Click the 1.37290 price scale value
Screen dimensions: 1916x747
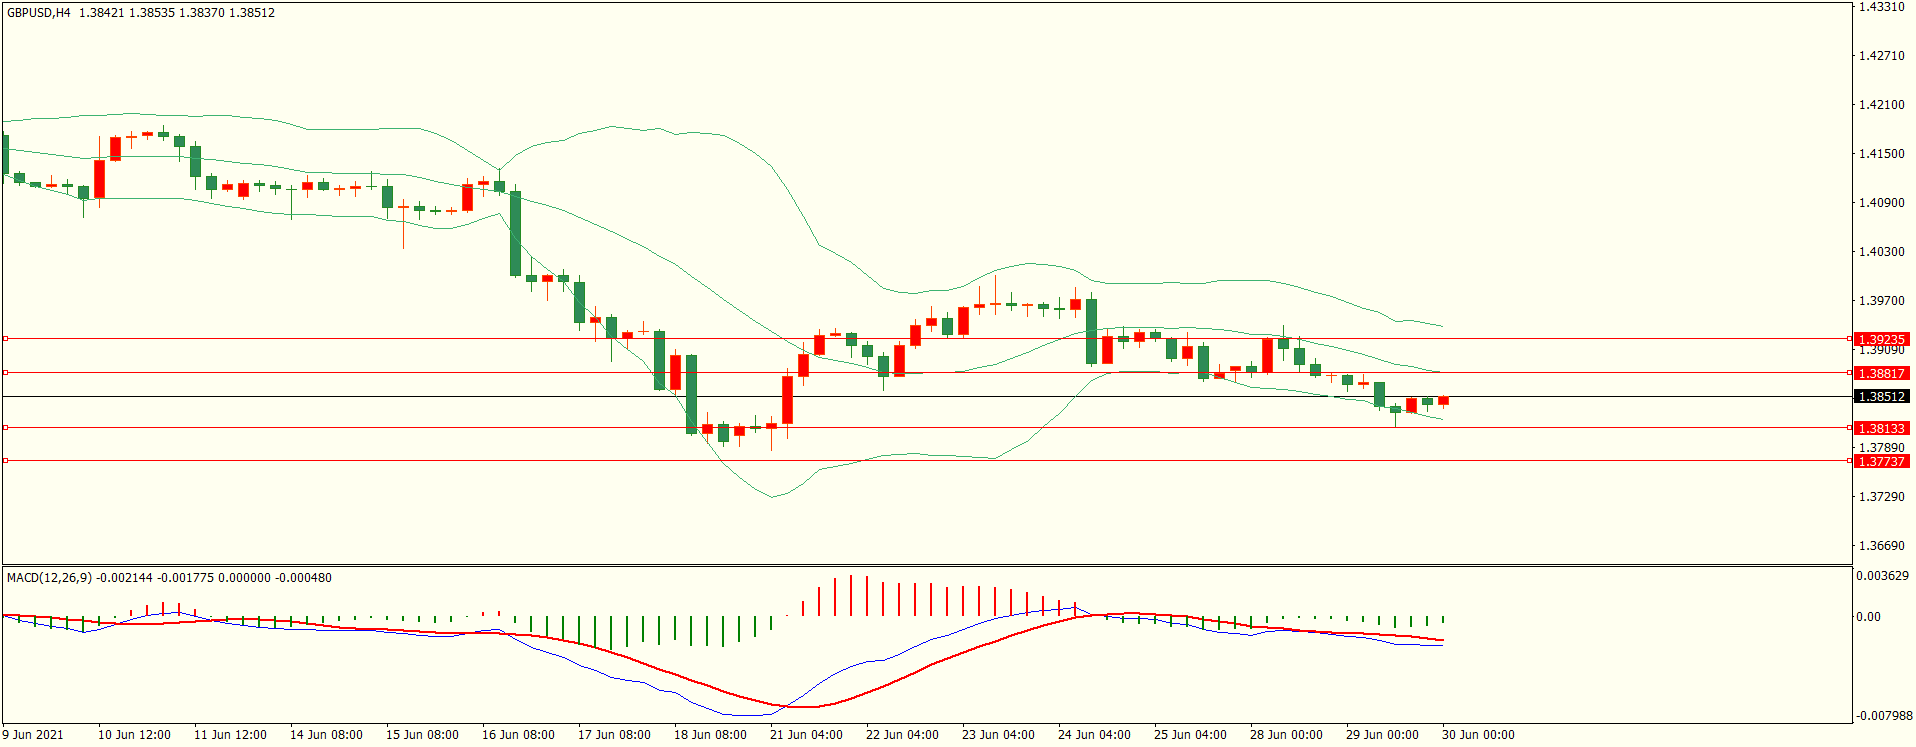coord(1881,497)
